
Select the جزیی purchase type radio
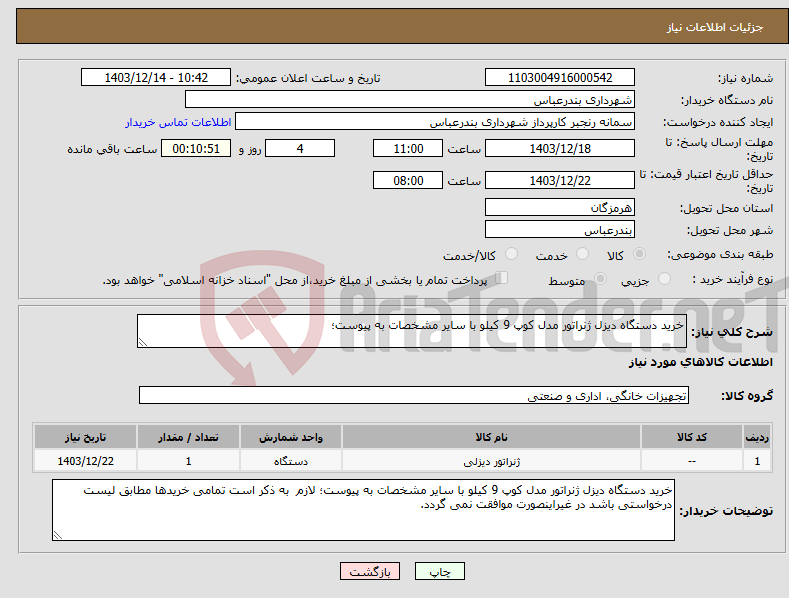[664, 278]
